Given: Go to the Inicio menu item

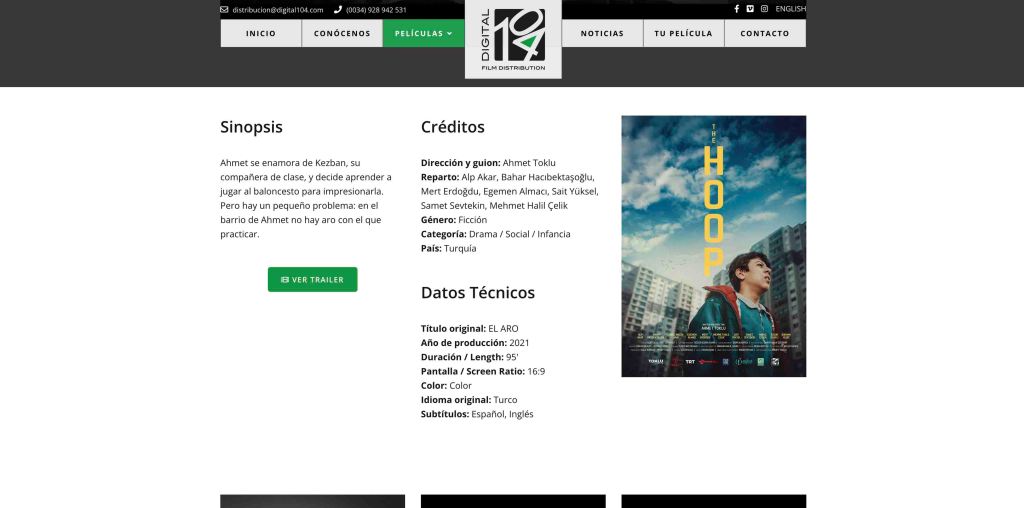Looking at the screenshot, I should [x=261, y=33].
